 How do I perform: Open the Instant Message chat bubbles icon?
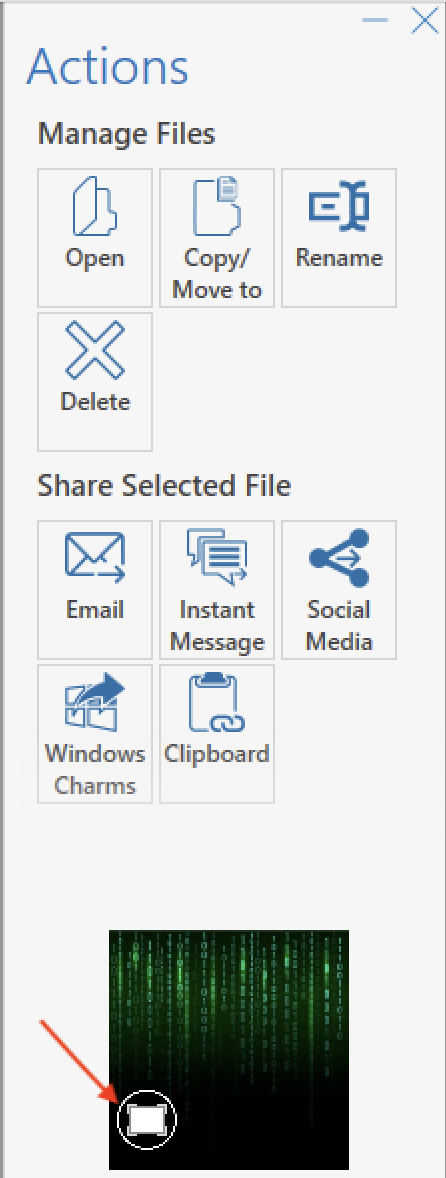(217, 556)
